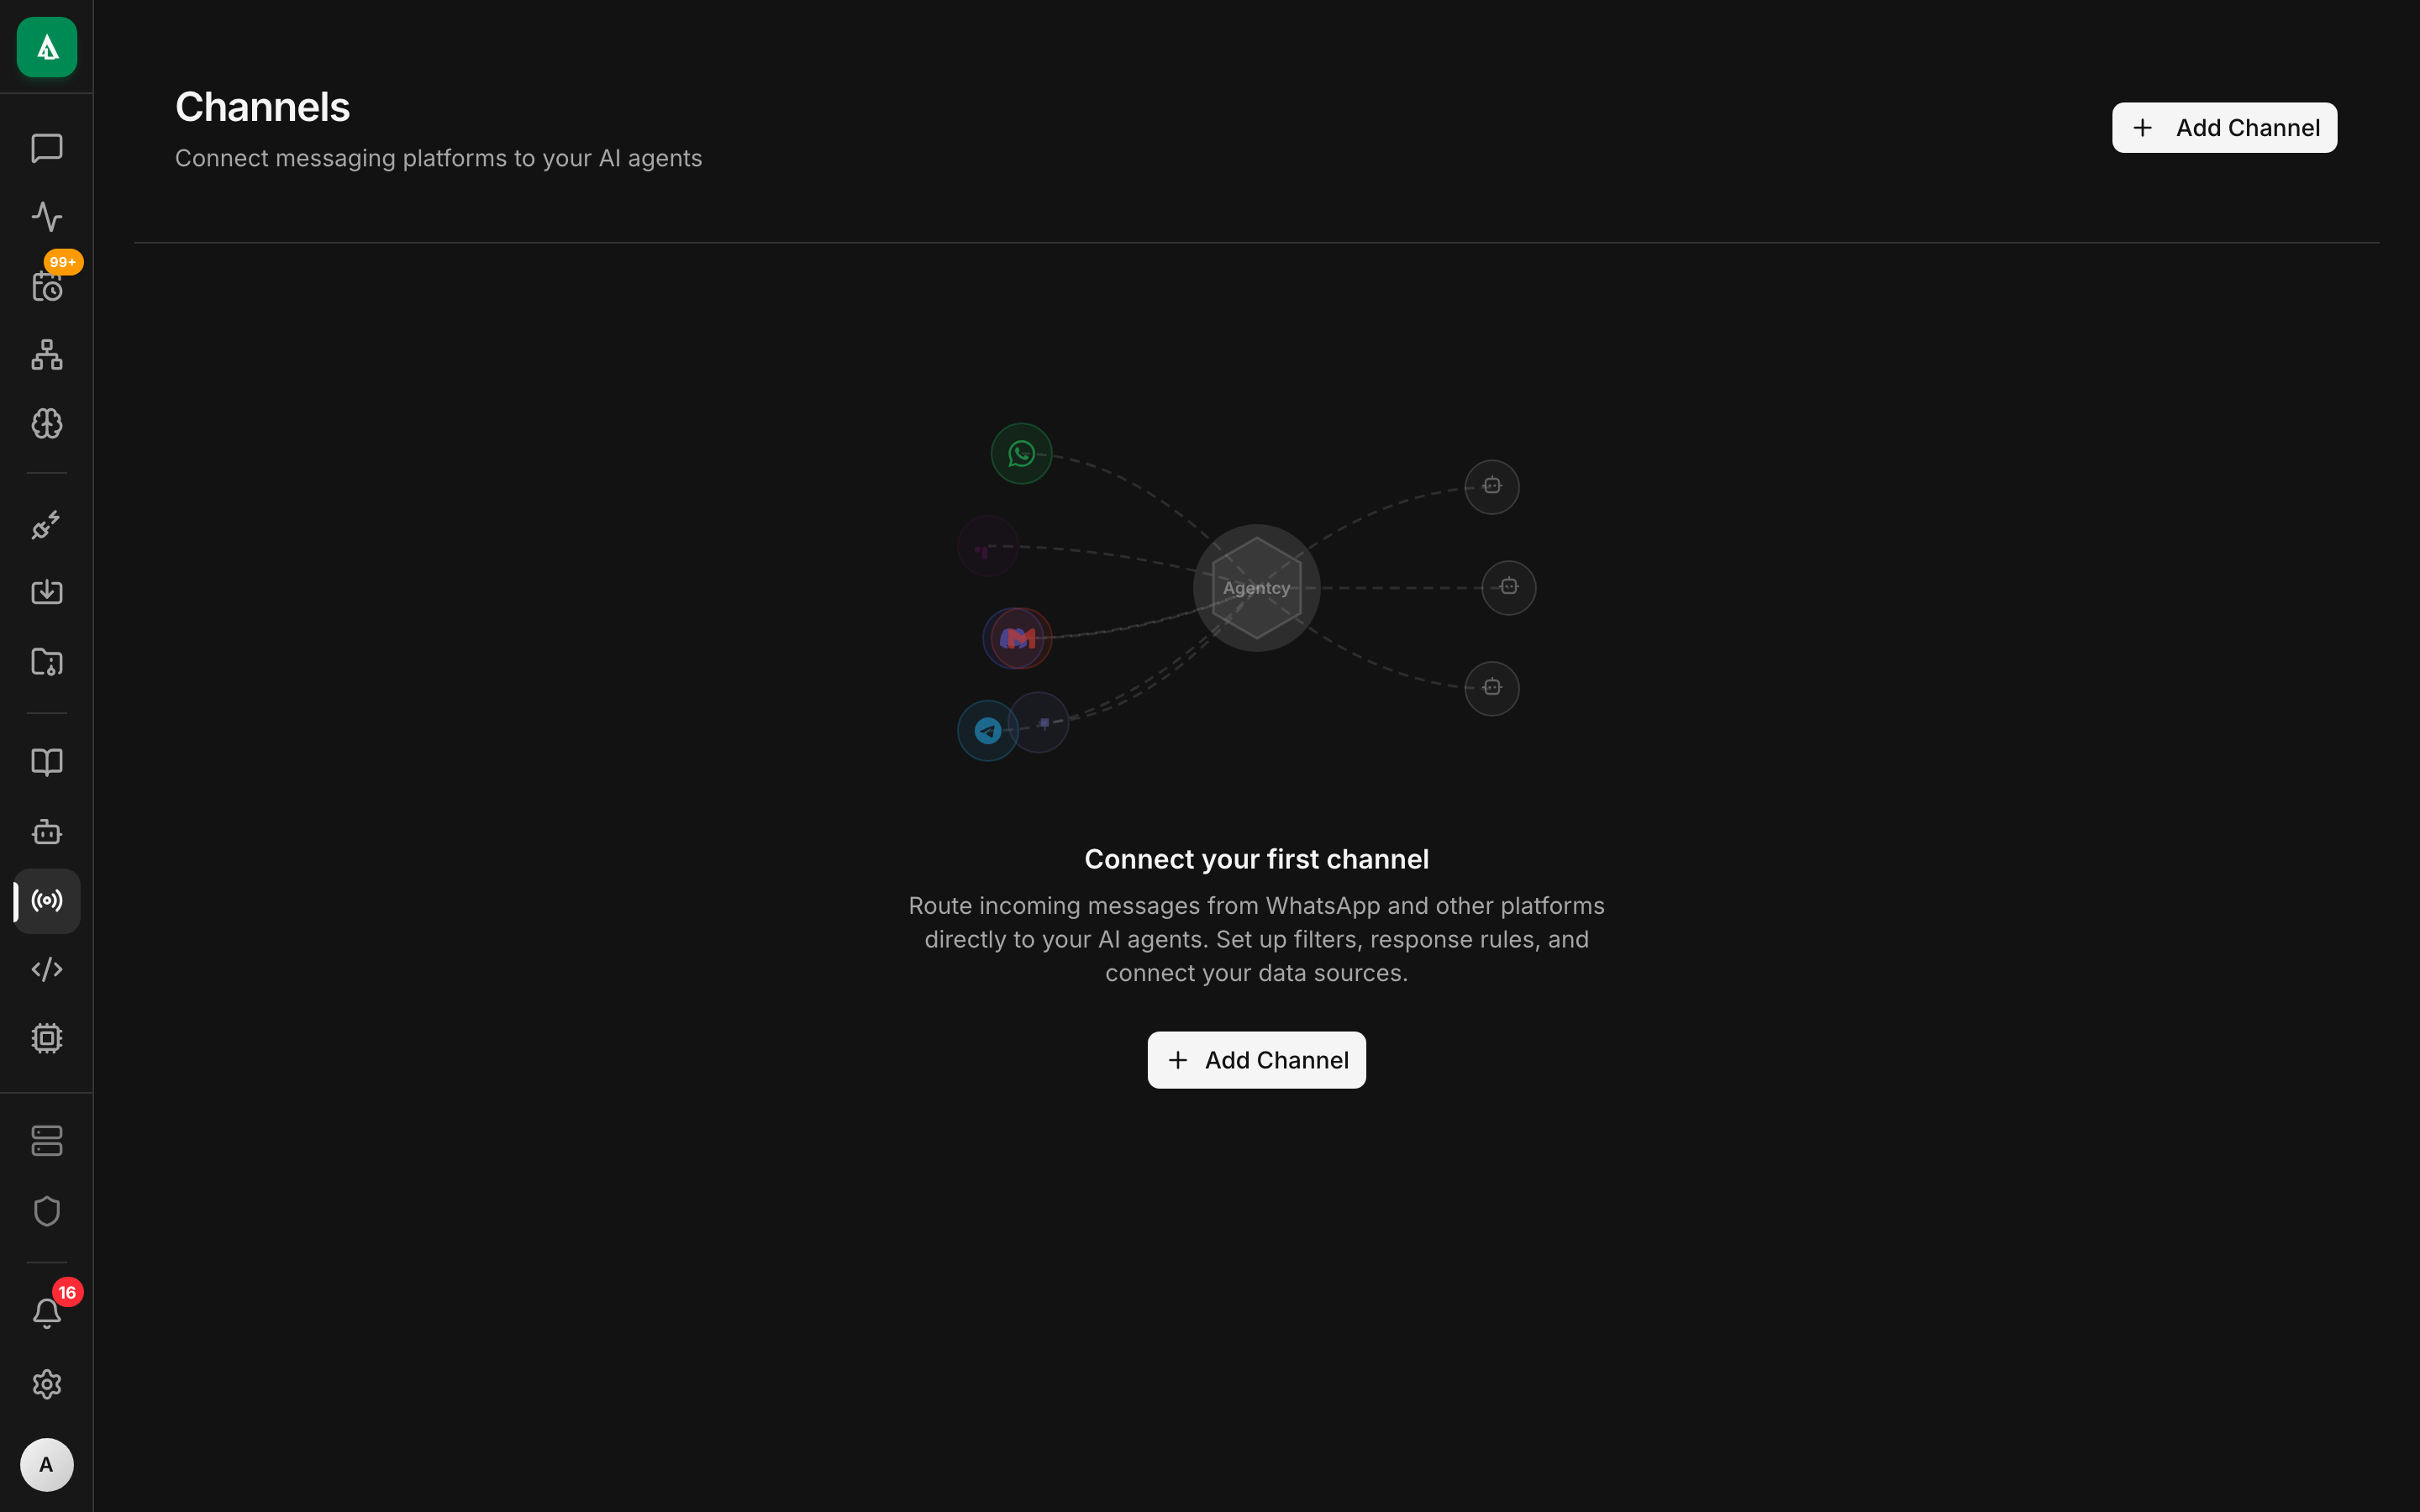Open the Channels broadcast icon
Image resolution: width=2420 pixels, height=1512 pixels.
click(x=46, y=900)
